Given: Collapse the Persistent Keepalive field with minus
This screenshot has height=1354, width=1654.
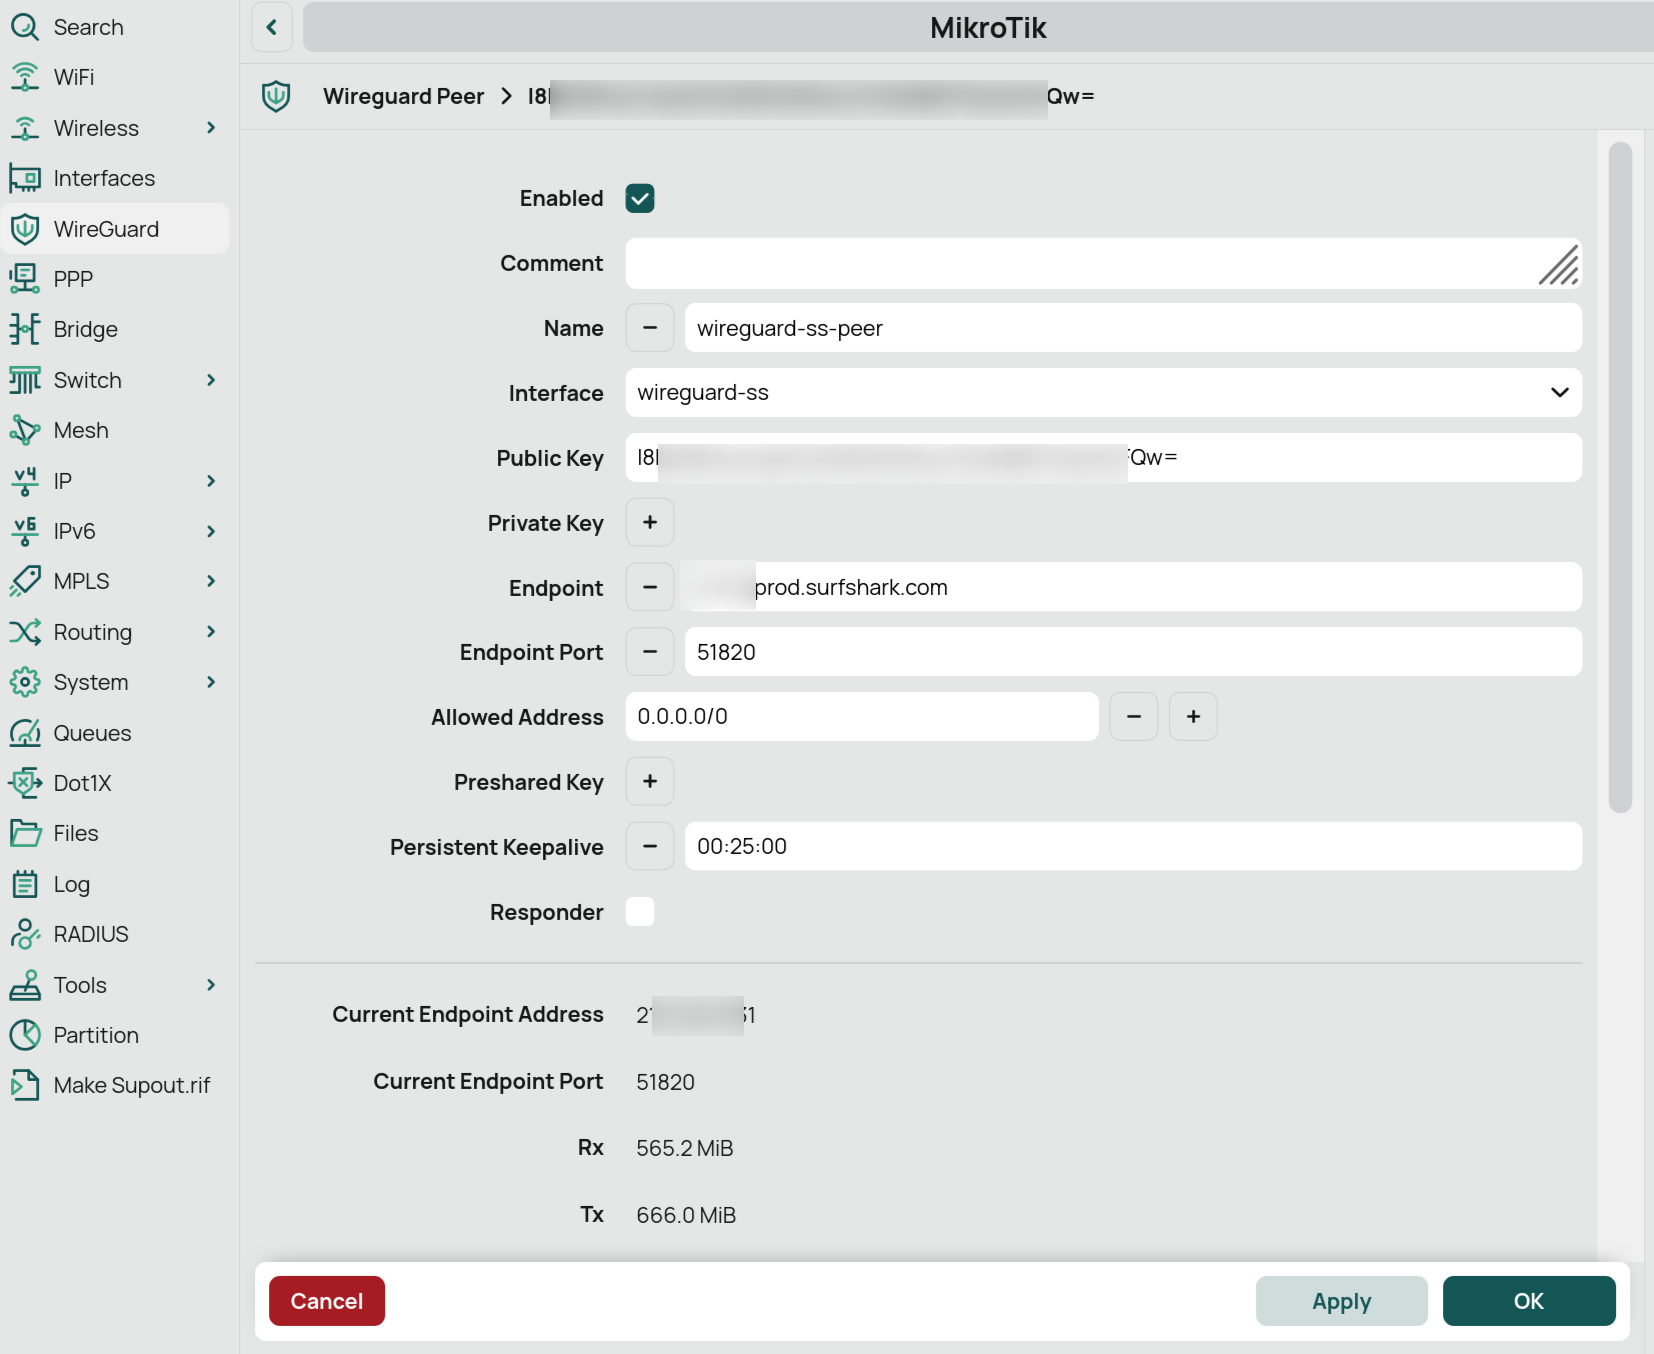Looking at the screenshot, I should [650, 847].
